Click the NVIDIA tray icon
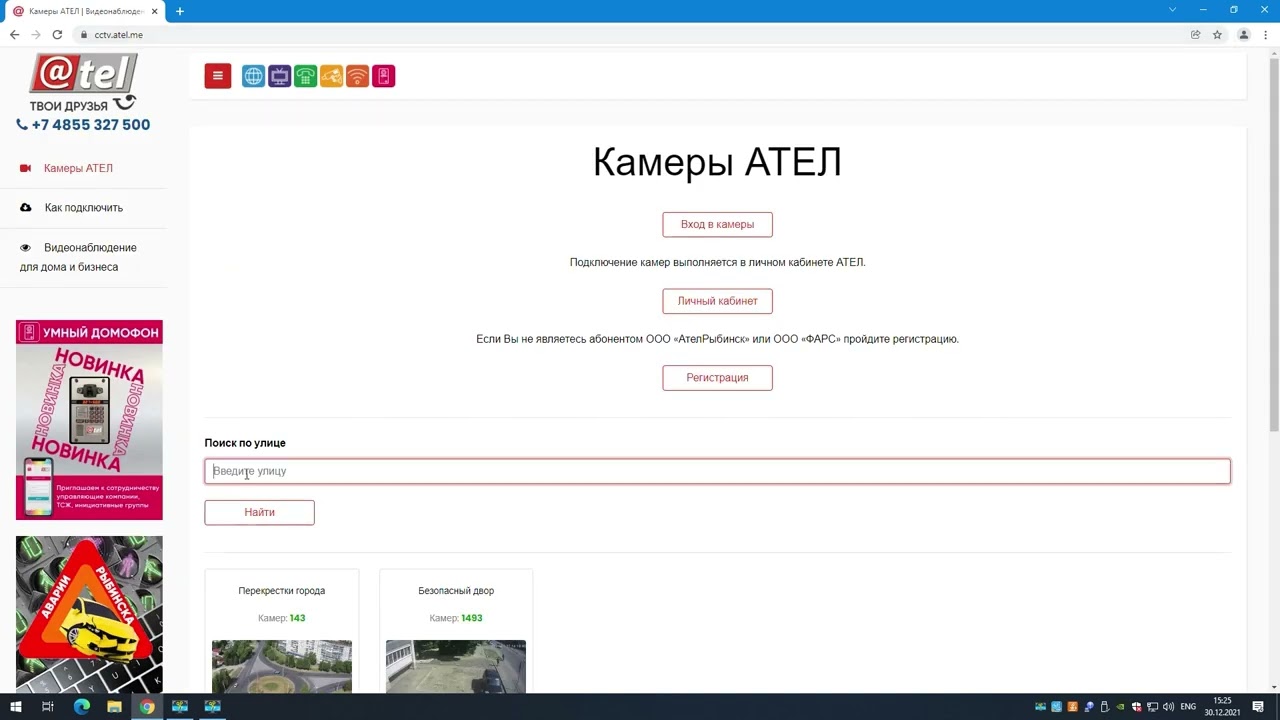Viewport: 1280px width, 720px height. 1120,707
